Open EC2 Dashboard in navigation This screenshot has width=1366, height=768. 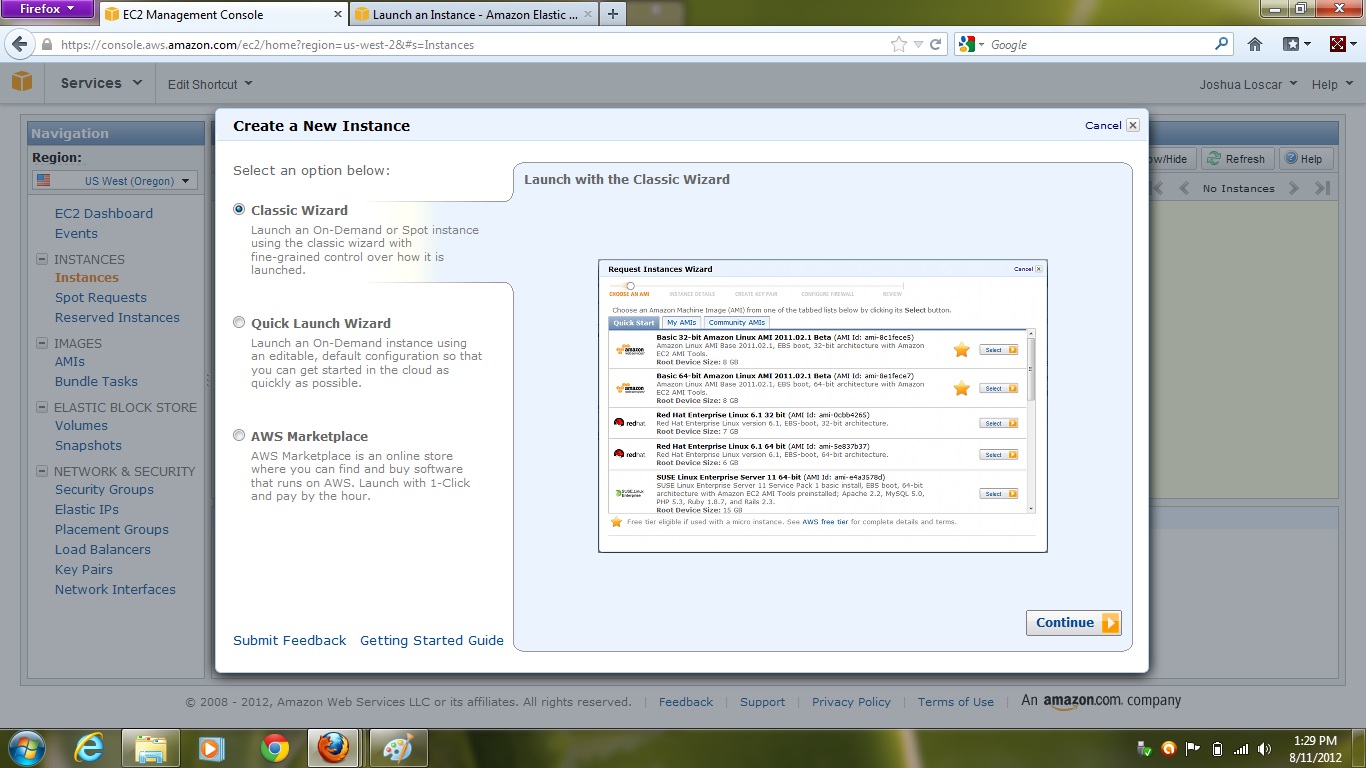104,213
